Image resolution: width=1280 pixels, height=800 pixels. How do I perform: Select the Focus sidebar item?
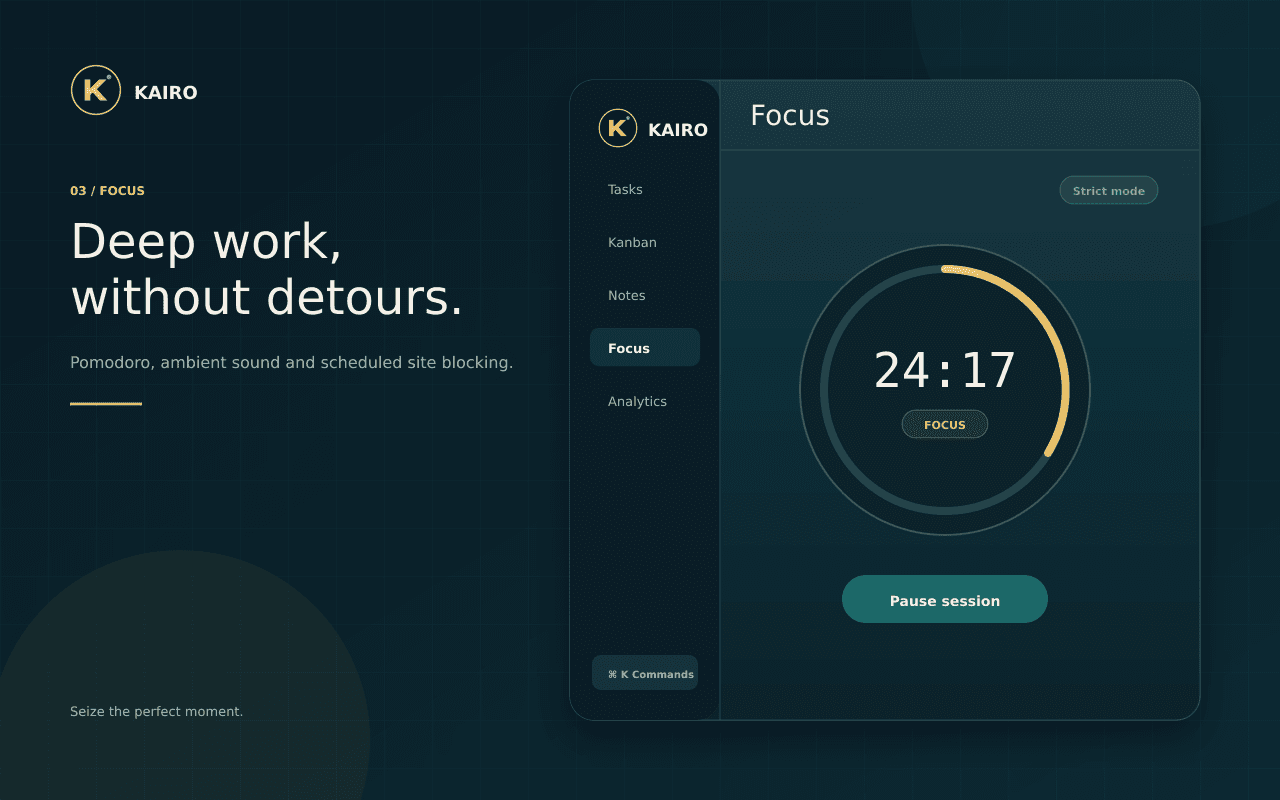click(x=645, y=348)
